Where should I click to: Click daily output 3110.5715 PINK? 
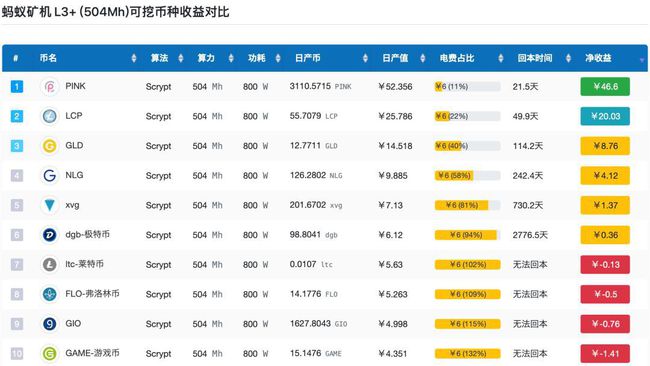pyautogui.click(x=320, y=86)
